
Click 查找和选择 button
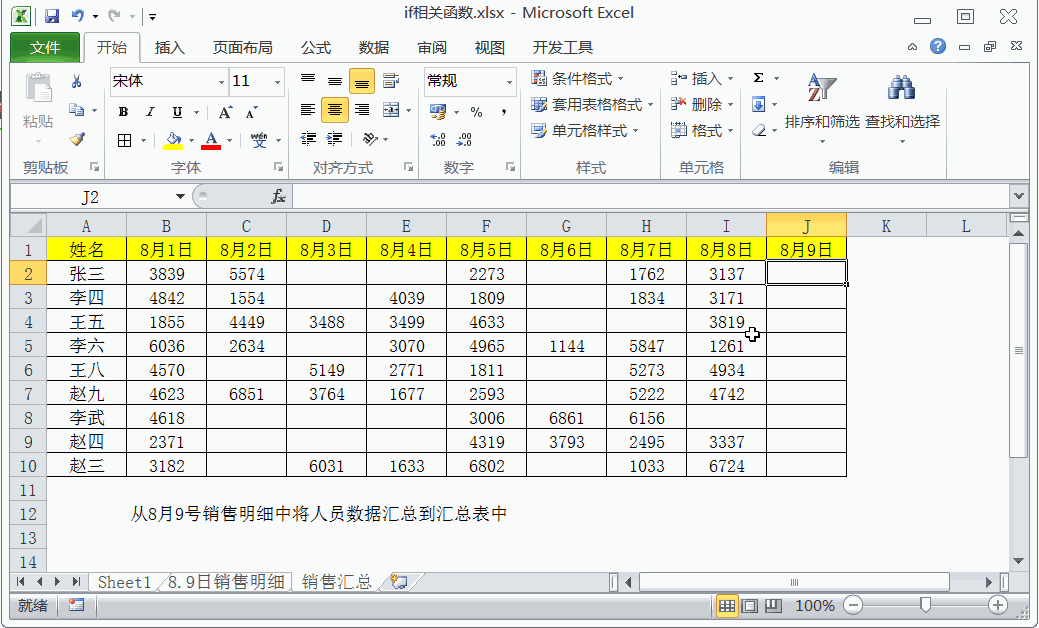(x=902, y=109)
